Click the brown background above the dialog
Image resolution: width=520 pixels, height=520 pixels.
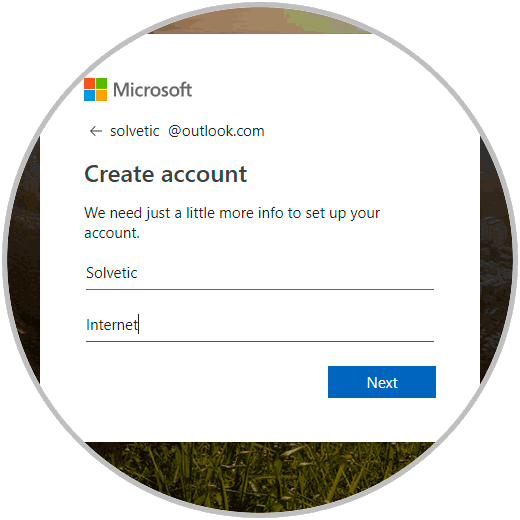click(260, 20)
